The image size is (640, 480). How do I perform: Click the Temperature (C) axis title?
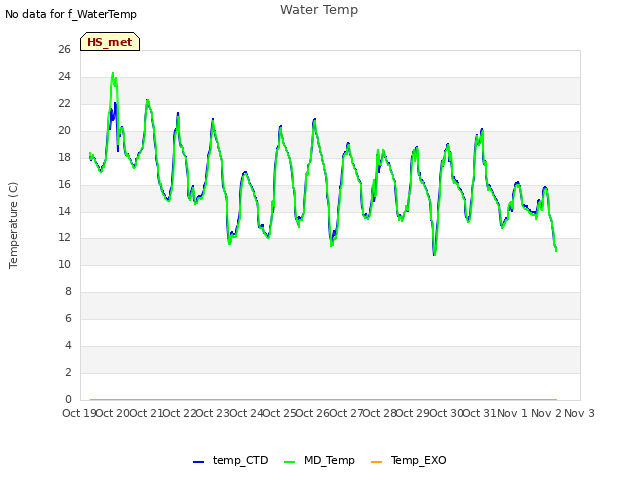pyautogui.click(x=13, y=225)
